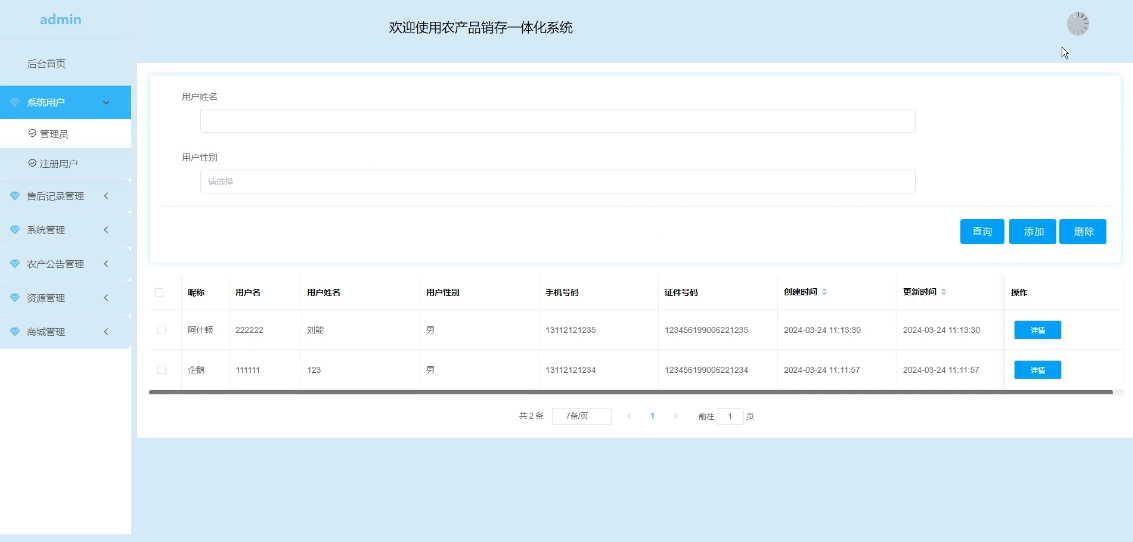Expand the 系统管理 menu chevron
Image resolution: width=1133 pixels, height=542 pixels.
point(106,230)
